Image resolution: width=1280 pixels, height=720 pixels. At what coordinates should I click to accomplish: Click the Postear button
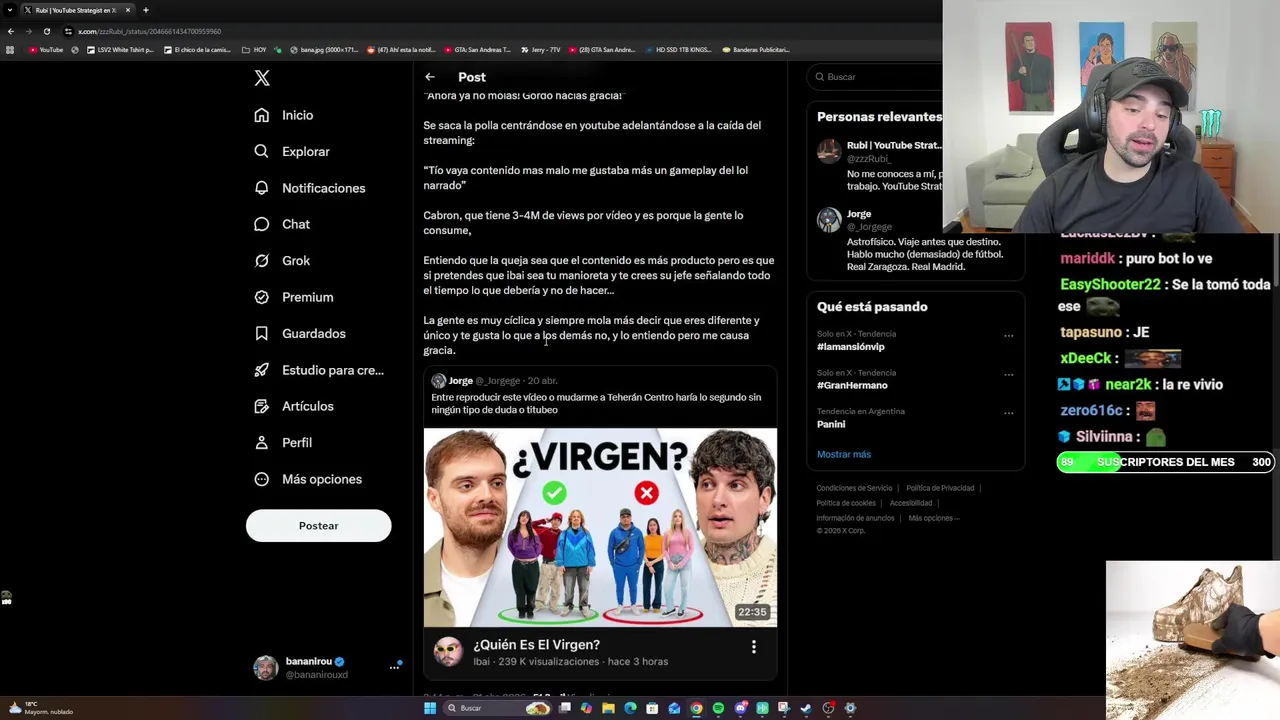tap(318, 525)
